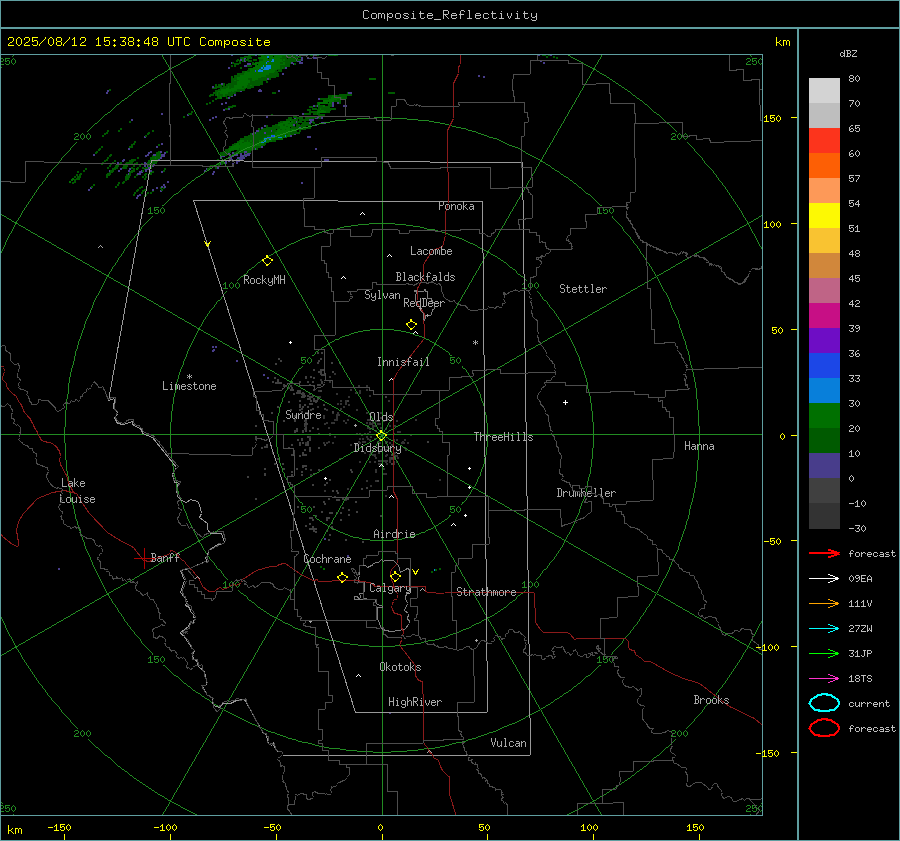Click the red cross marker at Banff
Viewport: 900px width, 841px height.
tap(143, 558)
